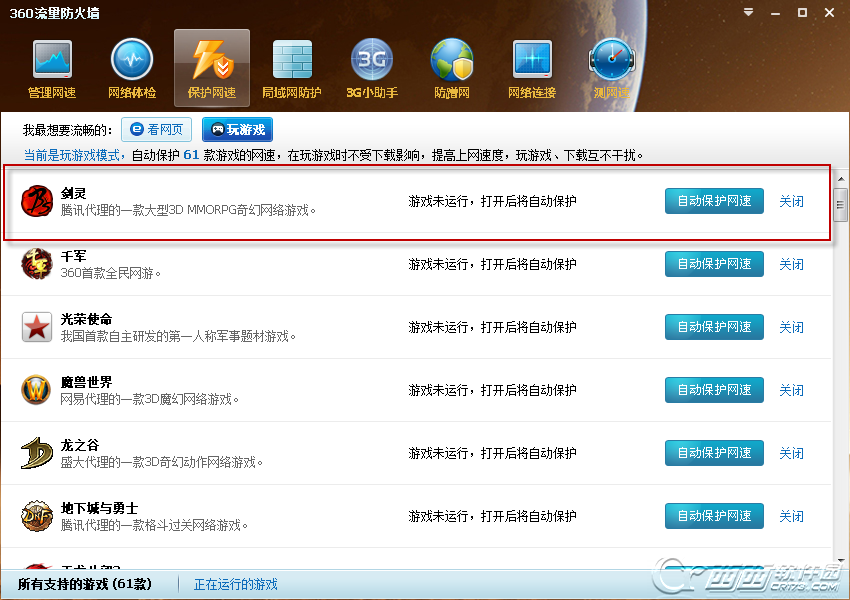Click 关闭 link for 魔兽世界
The width and height of the screenshot is (850, 600).
791,390
